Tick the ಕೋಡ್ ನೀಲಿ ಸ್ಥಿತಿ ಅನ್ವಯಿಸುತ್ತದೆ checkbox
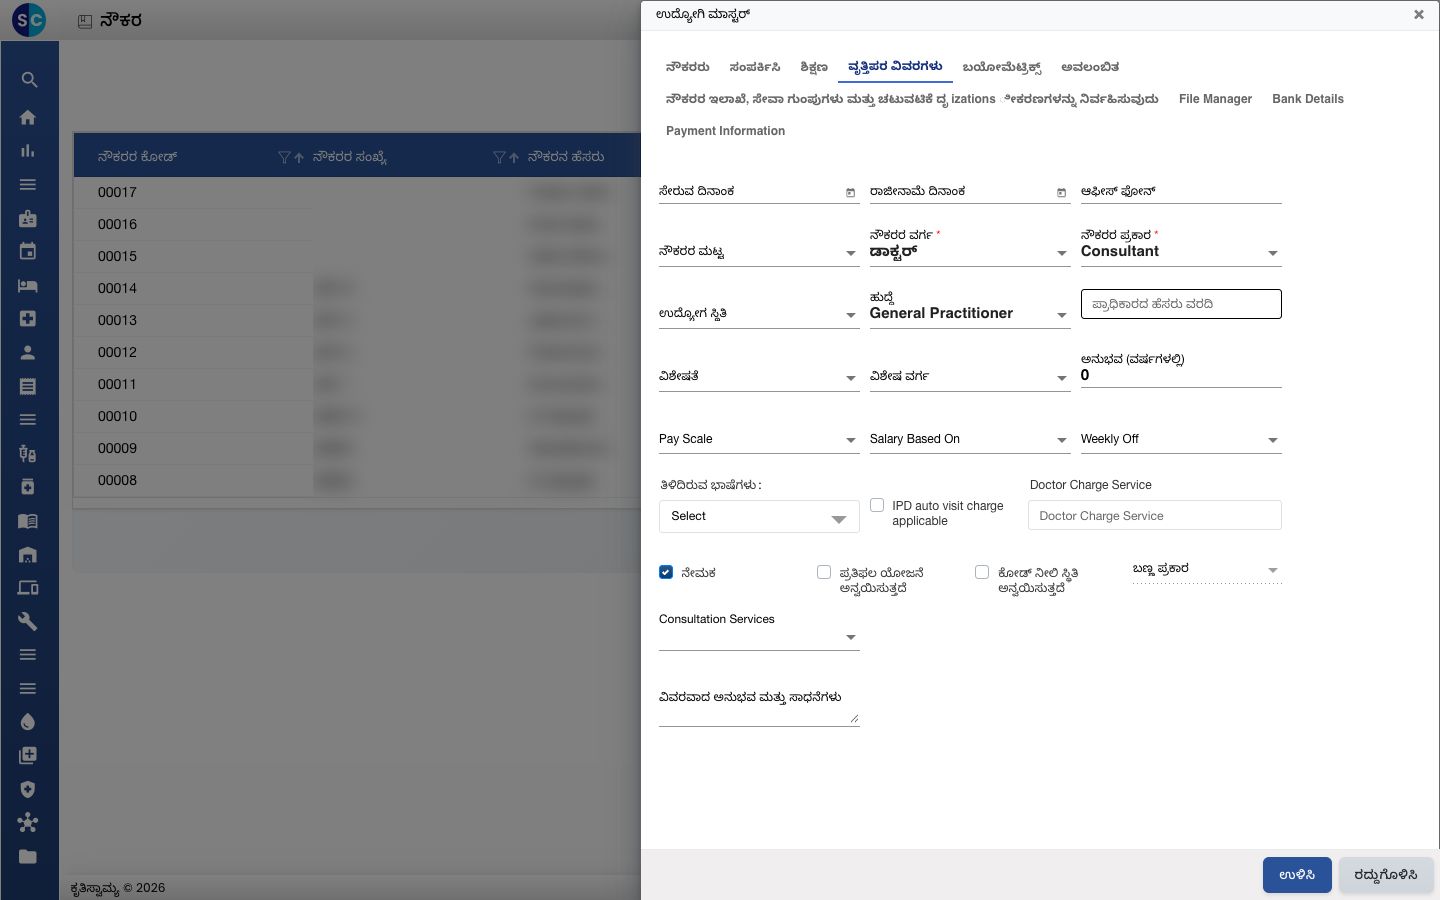Screen dimensions: 1440x900 982,572
